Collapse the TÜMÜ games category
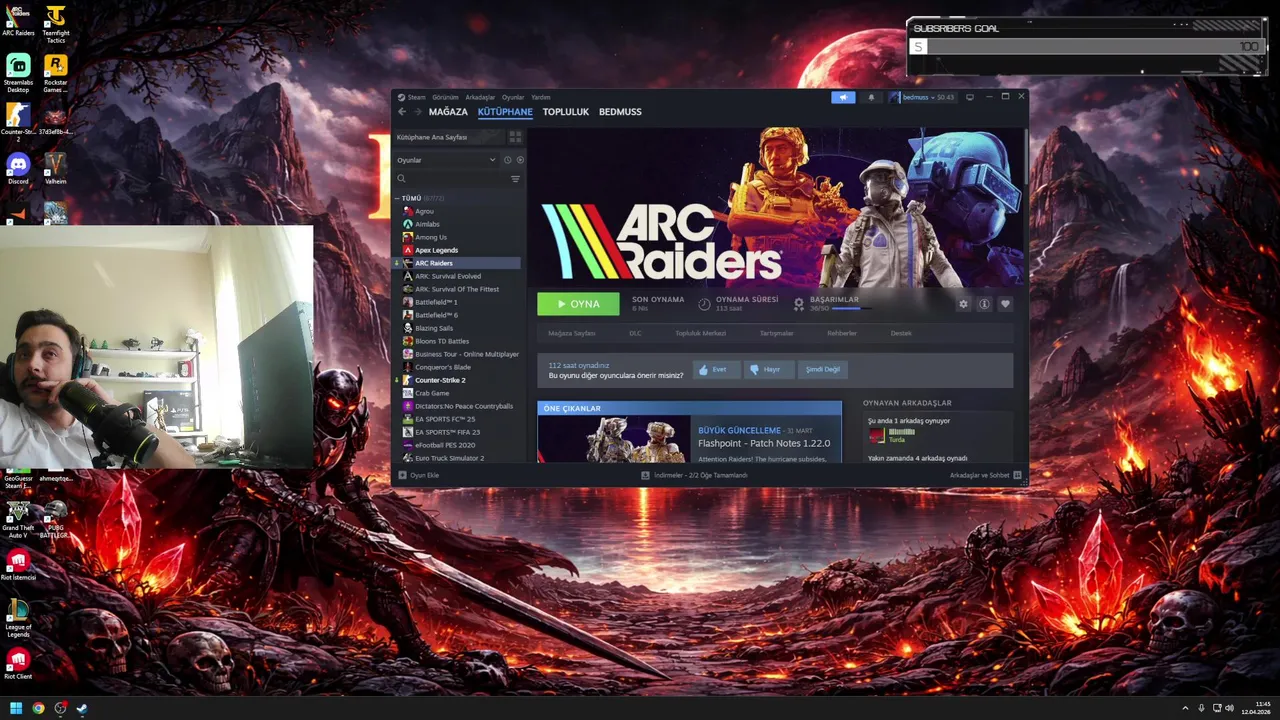Image resolution: width=1280 pixels, height=720 pixels. point(397,198)
